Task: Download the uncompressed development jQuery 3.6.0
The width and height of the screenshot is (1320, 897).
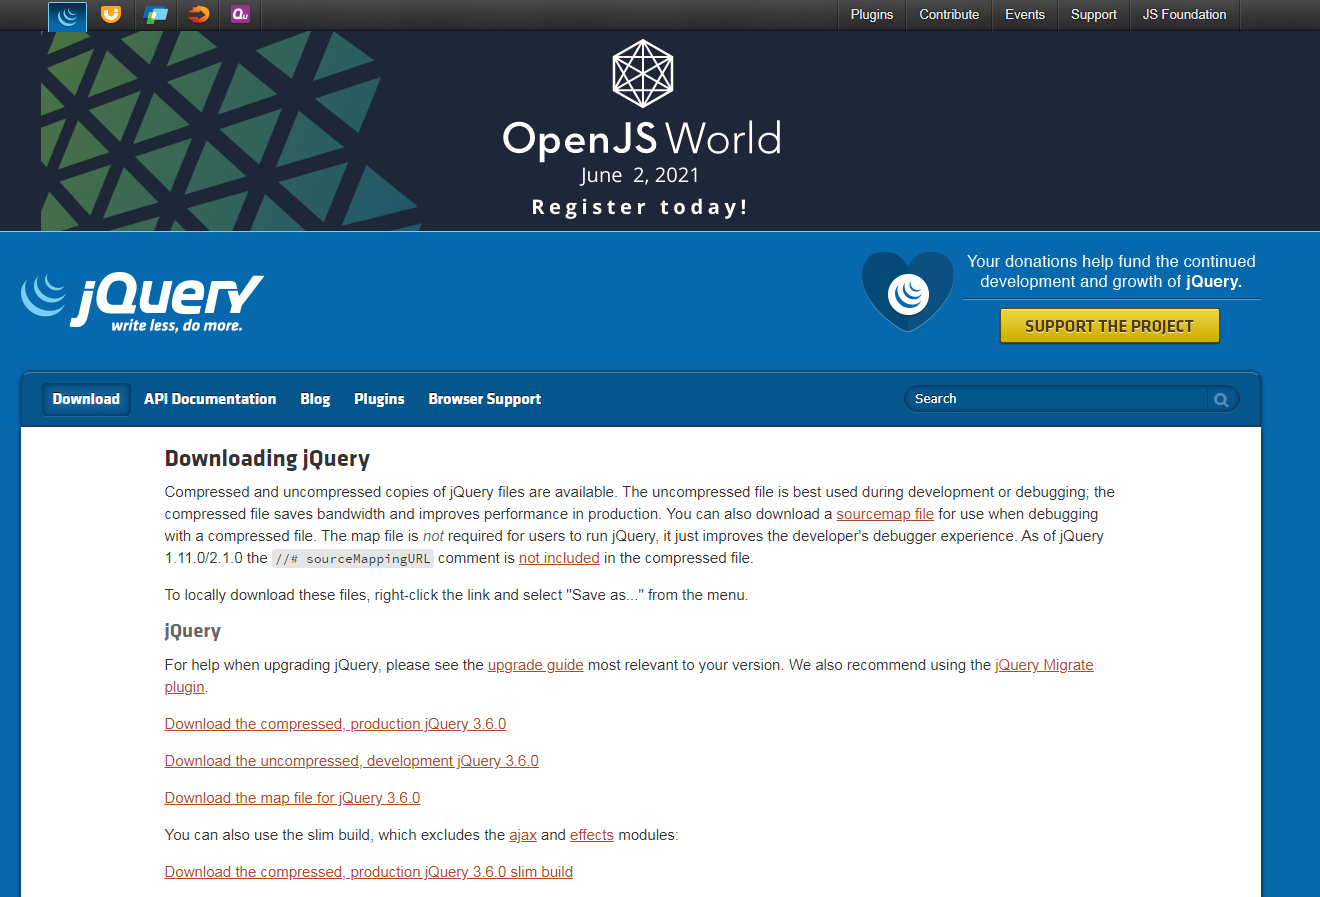Action: coord(352,761)
